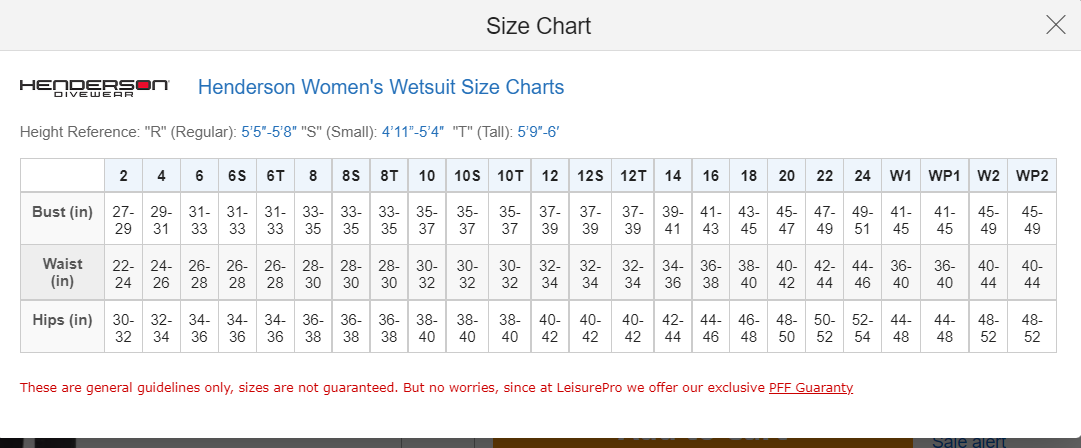Image resolution: width=1081 pixels, height=448 pixels.
Task: Click the Henderson Divewear logo
Action: click(x=95, y=87)
